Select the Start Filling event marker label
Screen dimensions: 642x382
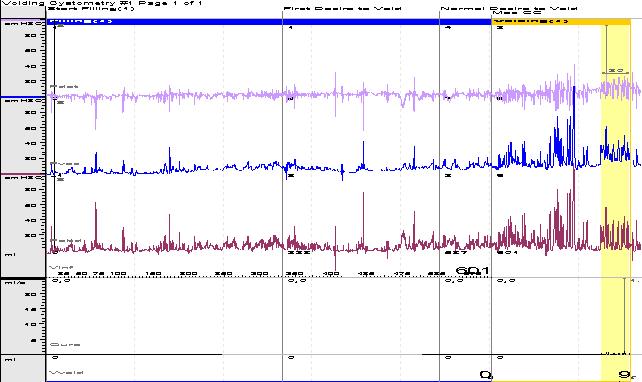(91, 9)
